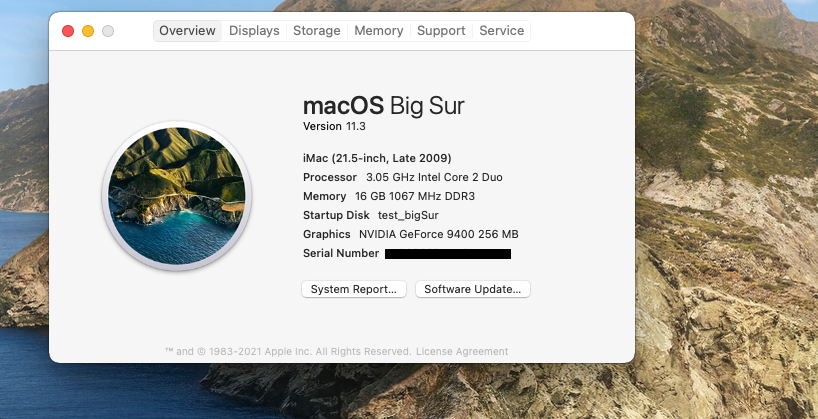This screenshot has width=818, height=419.
Task: Click the Startup Disk label
Action: [x=336, y=216]
